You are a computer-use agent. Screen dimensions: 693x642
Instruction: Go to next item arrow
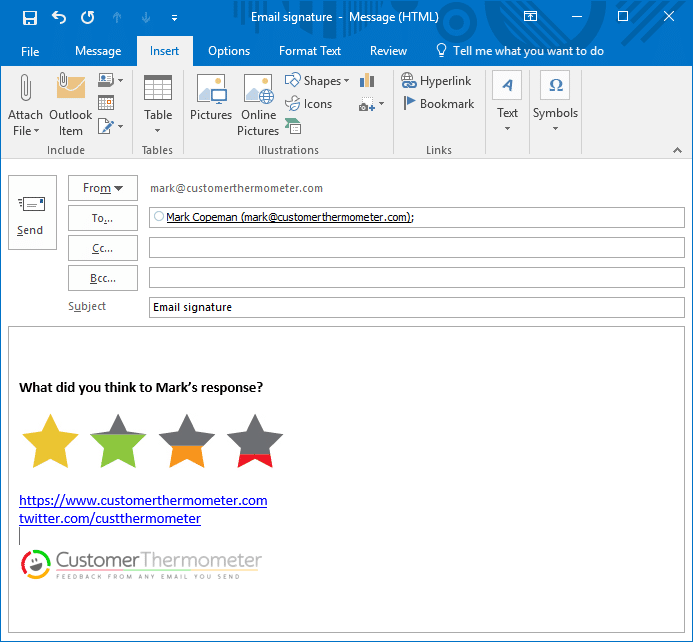[x=145, y=18]
